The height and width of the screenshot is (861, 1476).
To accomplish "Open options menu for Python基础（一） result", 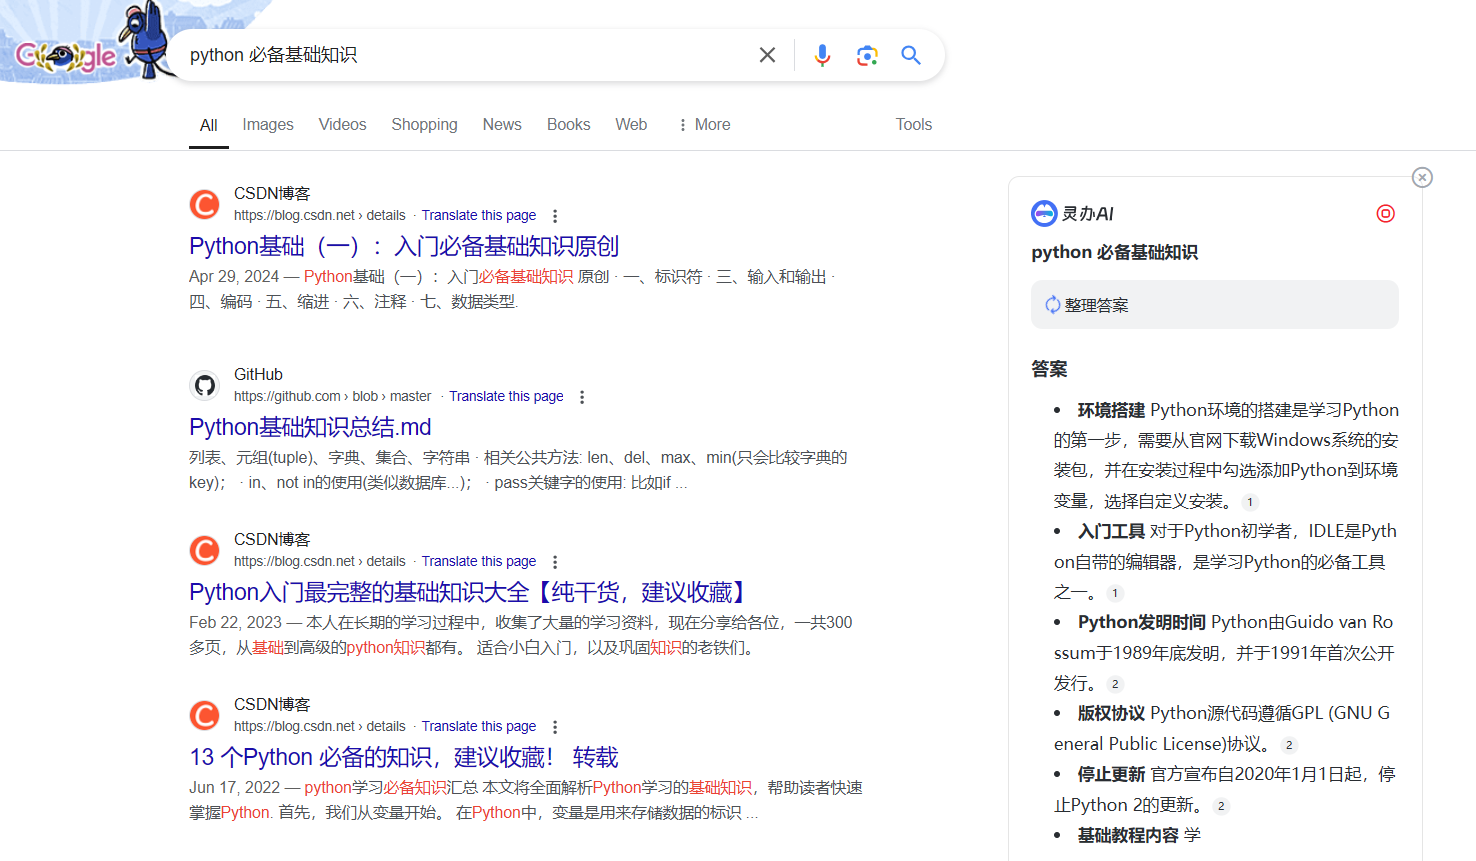I will [555, 216].
